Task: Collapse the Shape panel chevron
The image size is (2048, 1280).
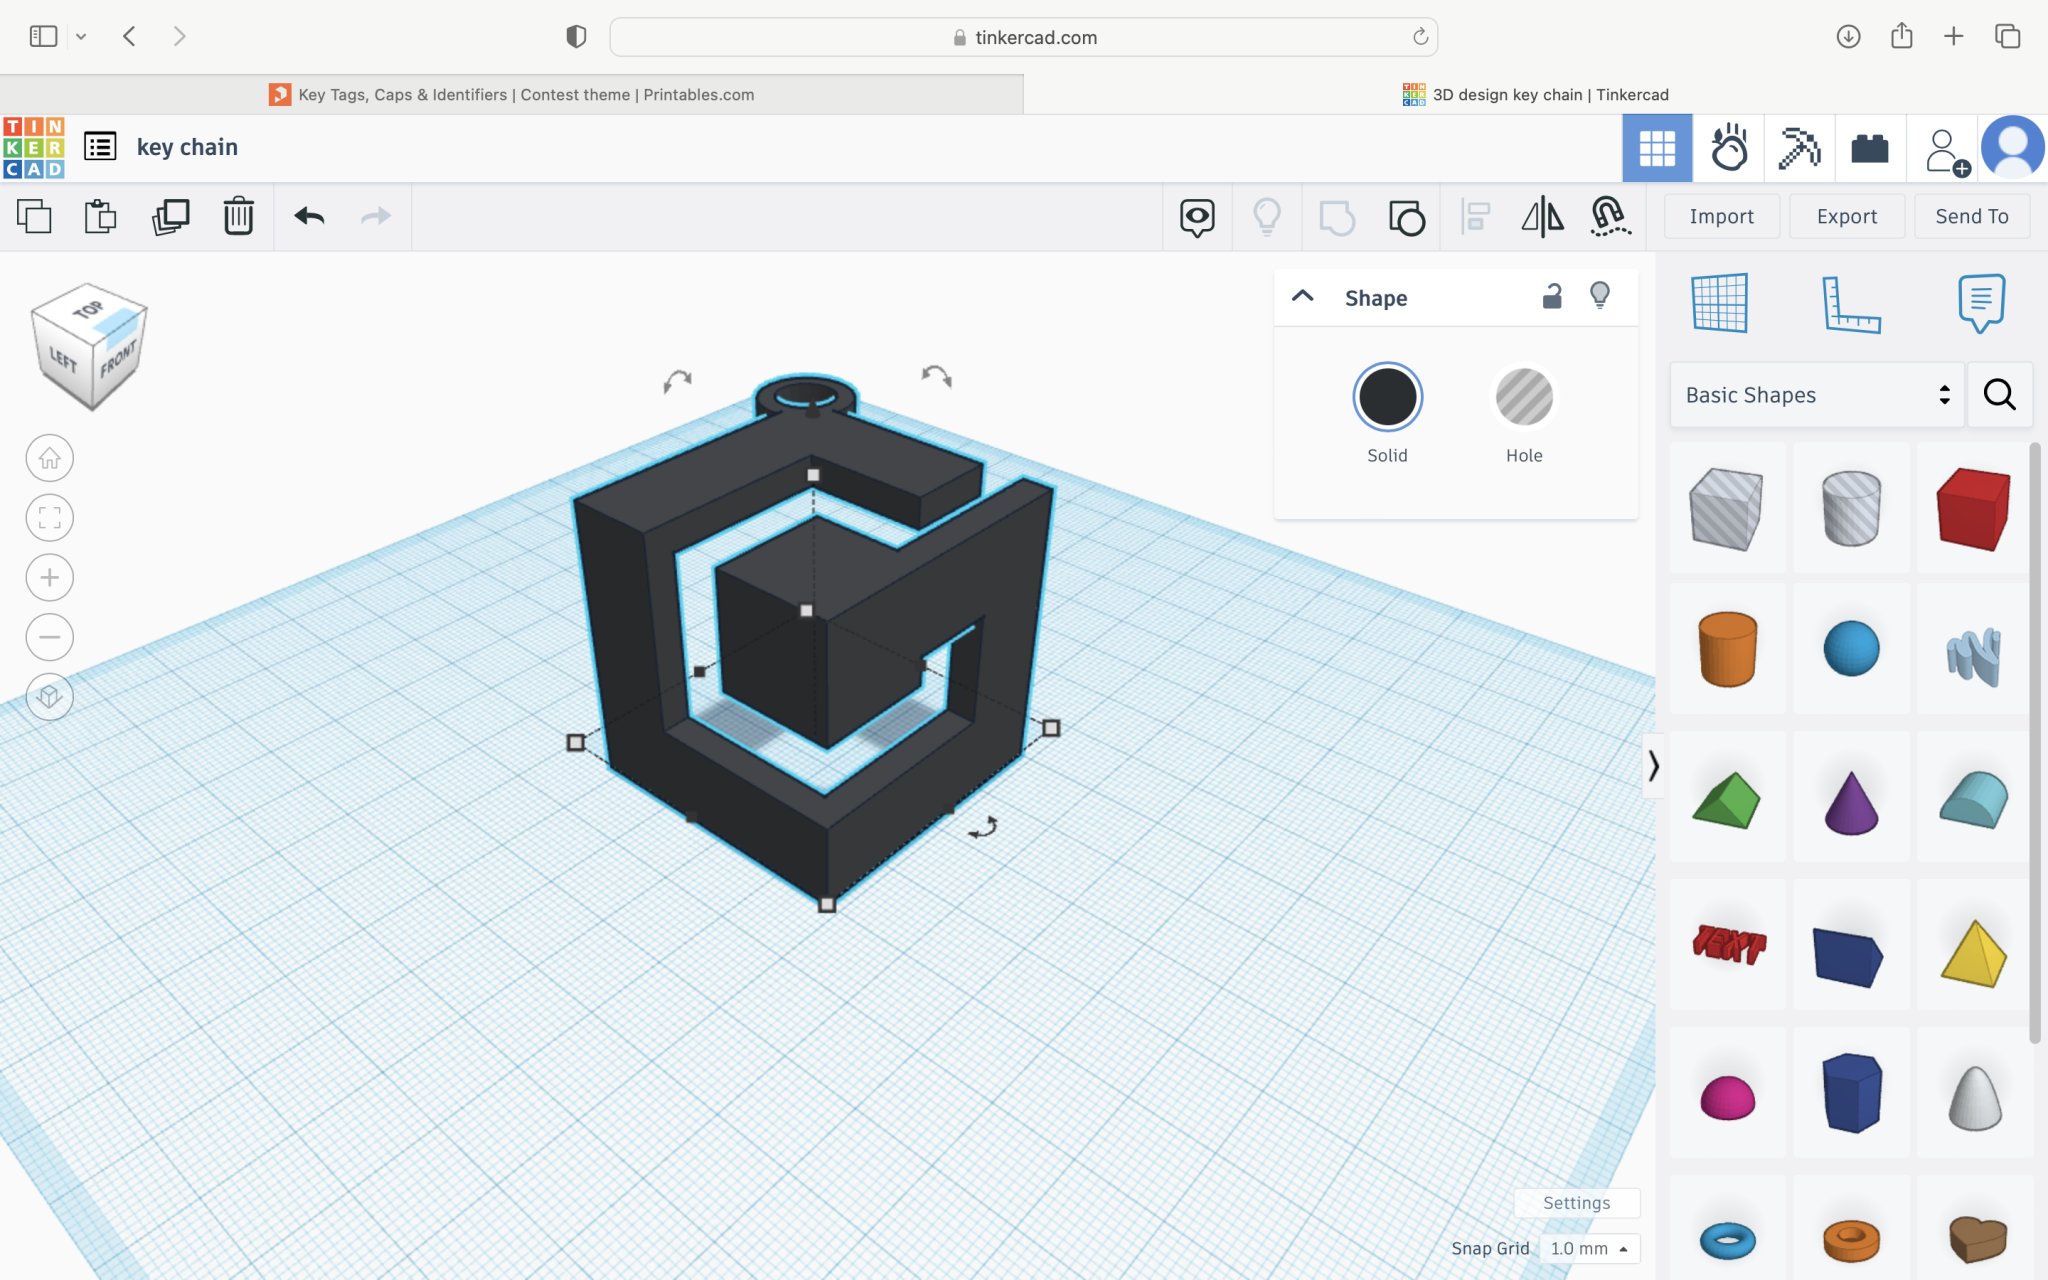Action: [x=1302, y=296]
